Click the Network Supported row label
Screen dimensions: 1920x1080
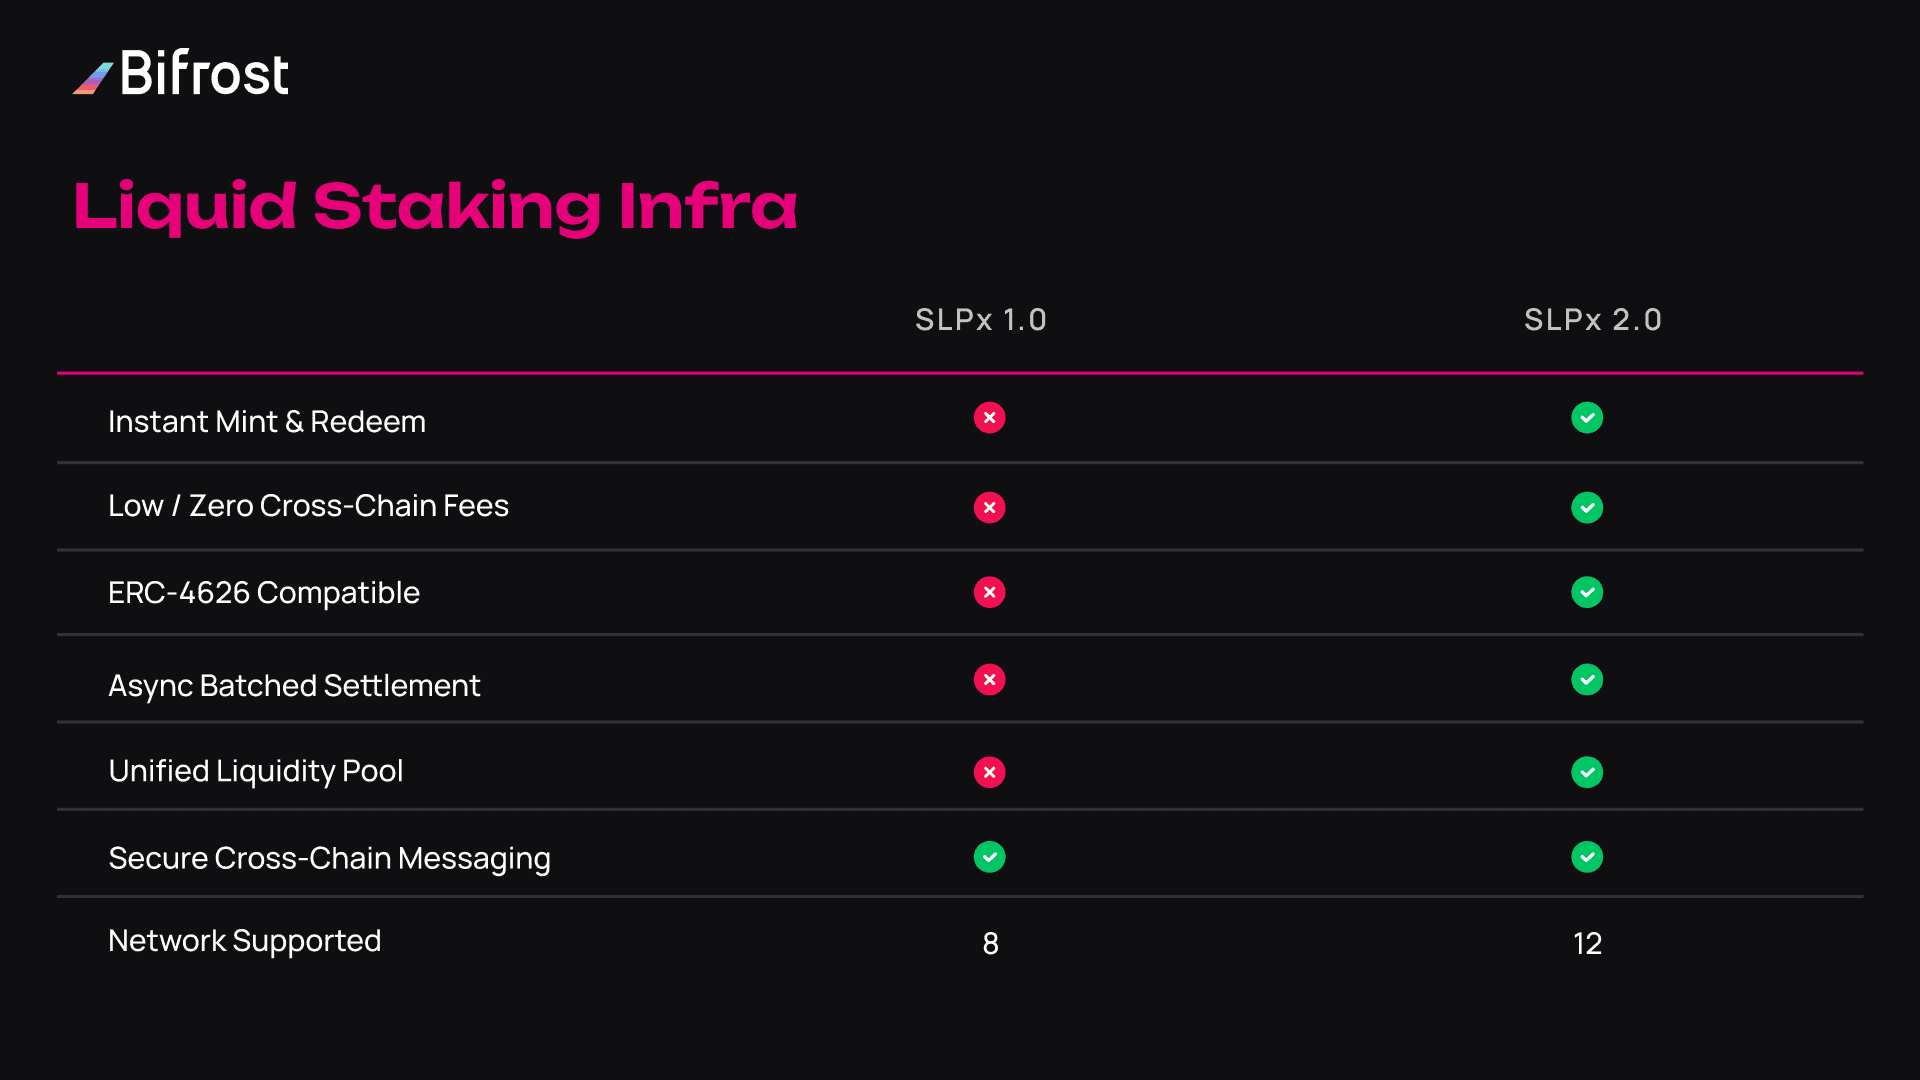tap(244, 941)
